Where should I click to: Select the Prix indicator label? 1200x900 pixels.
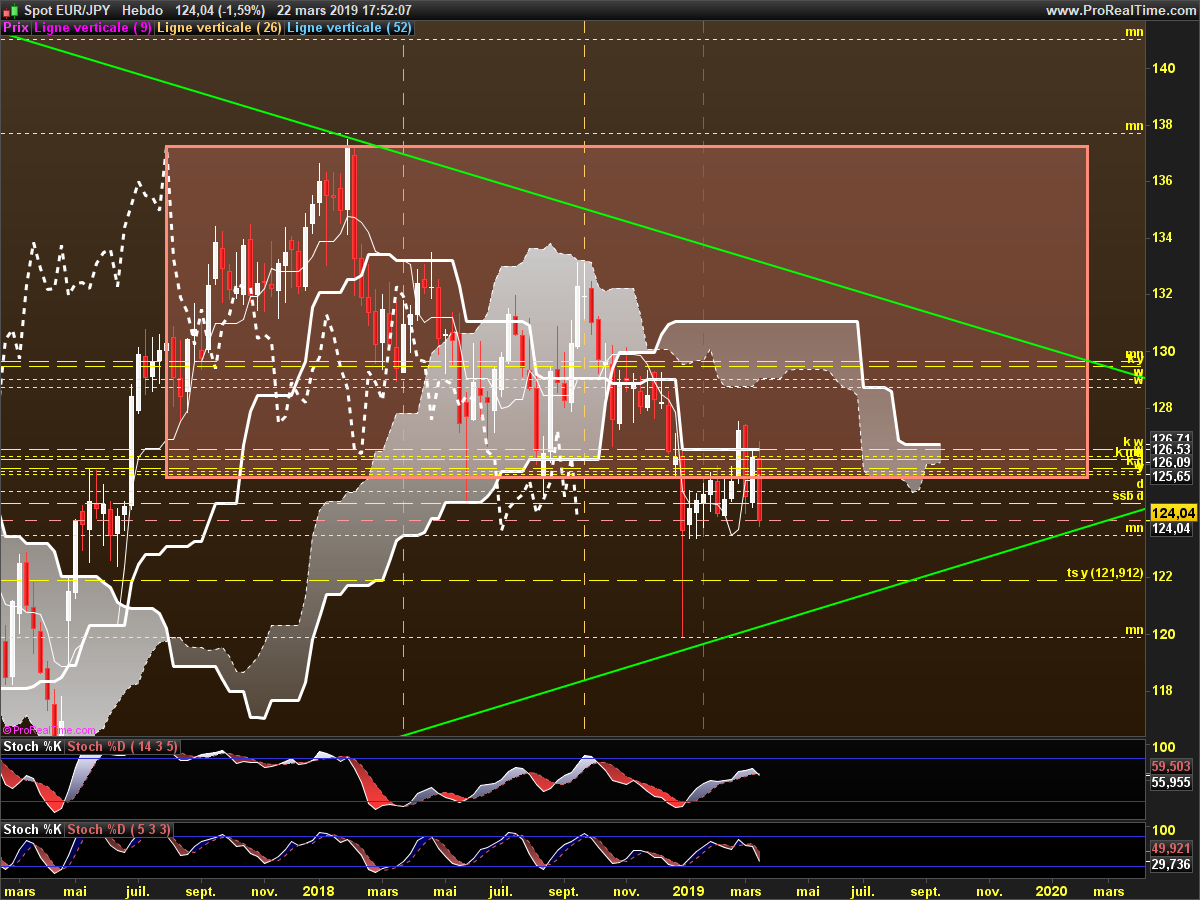(16, 28)
